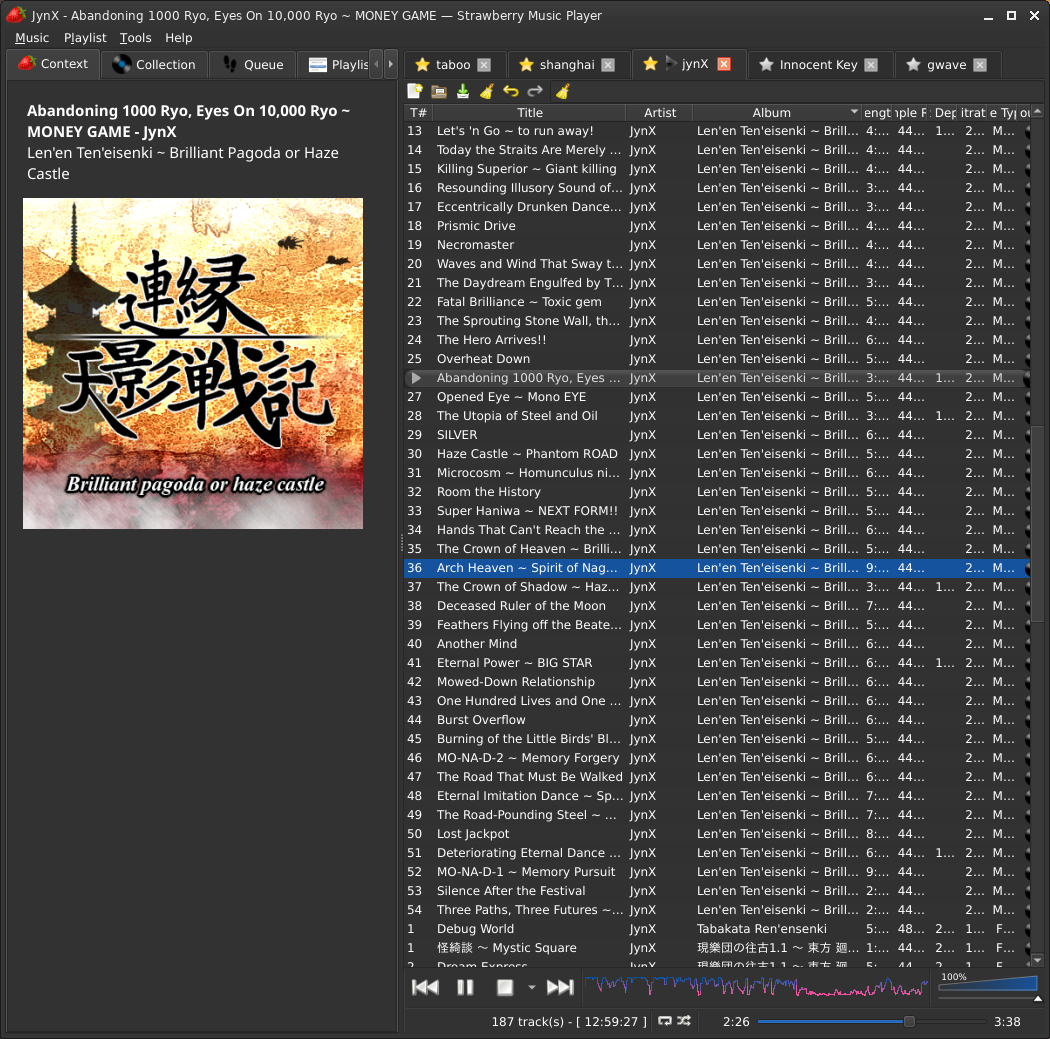Screen dimensions: 1050x1039
Task: Select track 'SILVER'
Action: pos(717,434)
